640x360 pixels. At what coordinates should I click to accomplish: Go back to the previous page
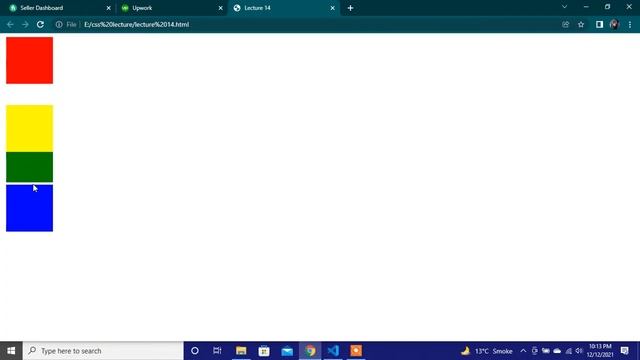click(10, 24)
